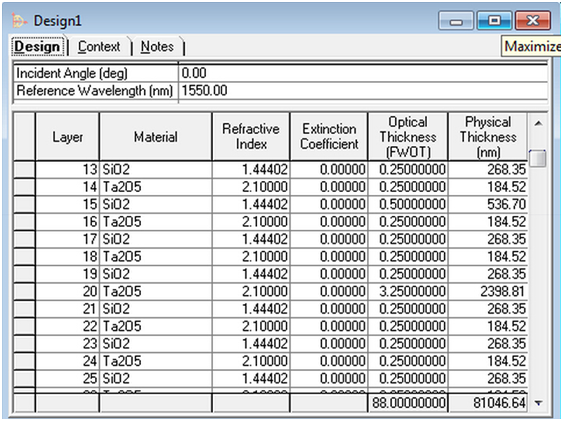
Task: Switch to the Context tab
Action: [x=99, y=47]
